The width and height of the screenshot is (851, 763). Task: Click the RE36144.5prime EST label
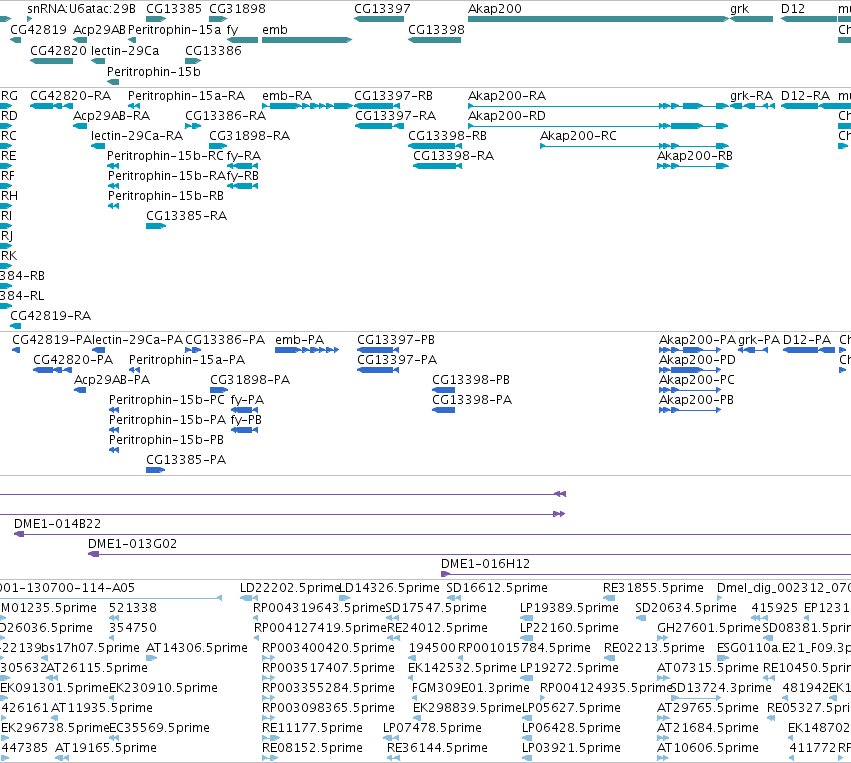click(437, 748)
